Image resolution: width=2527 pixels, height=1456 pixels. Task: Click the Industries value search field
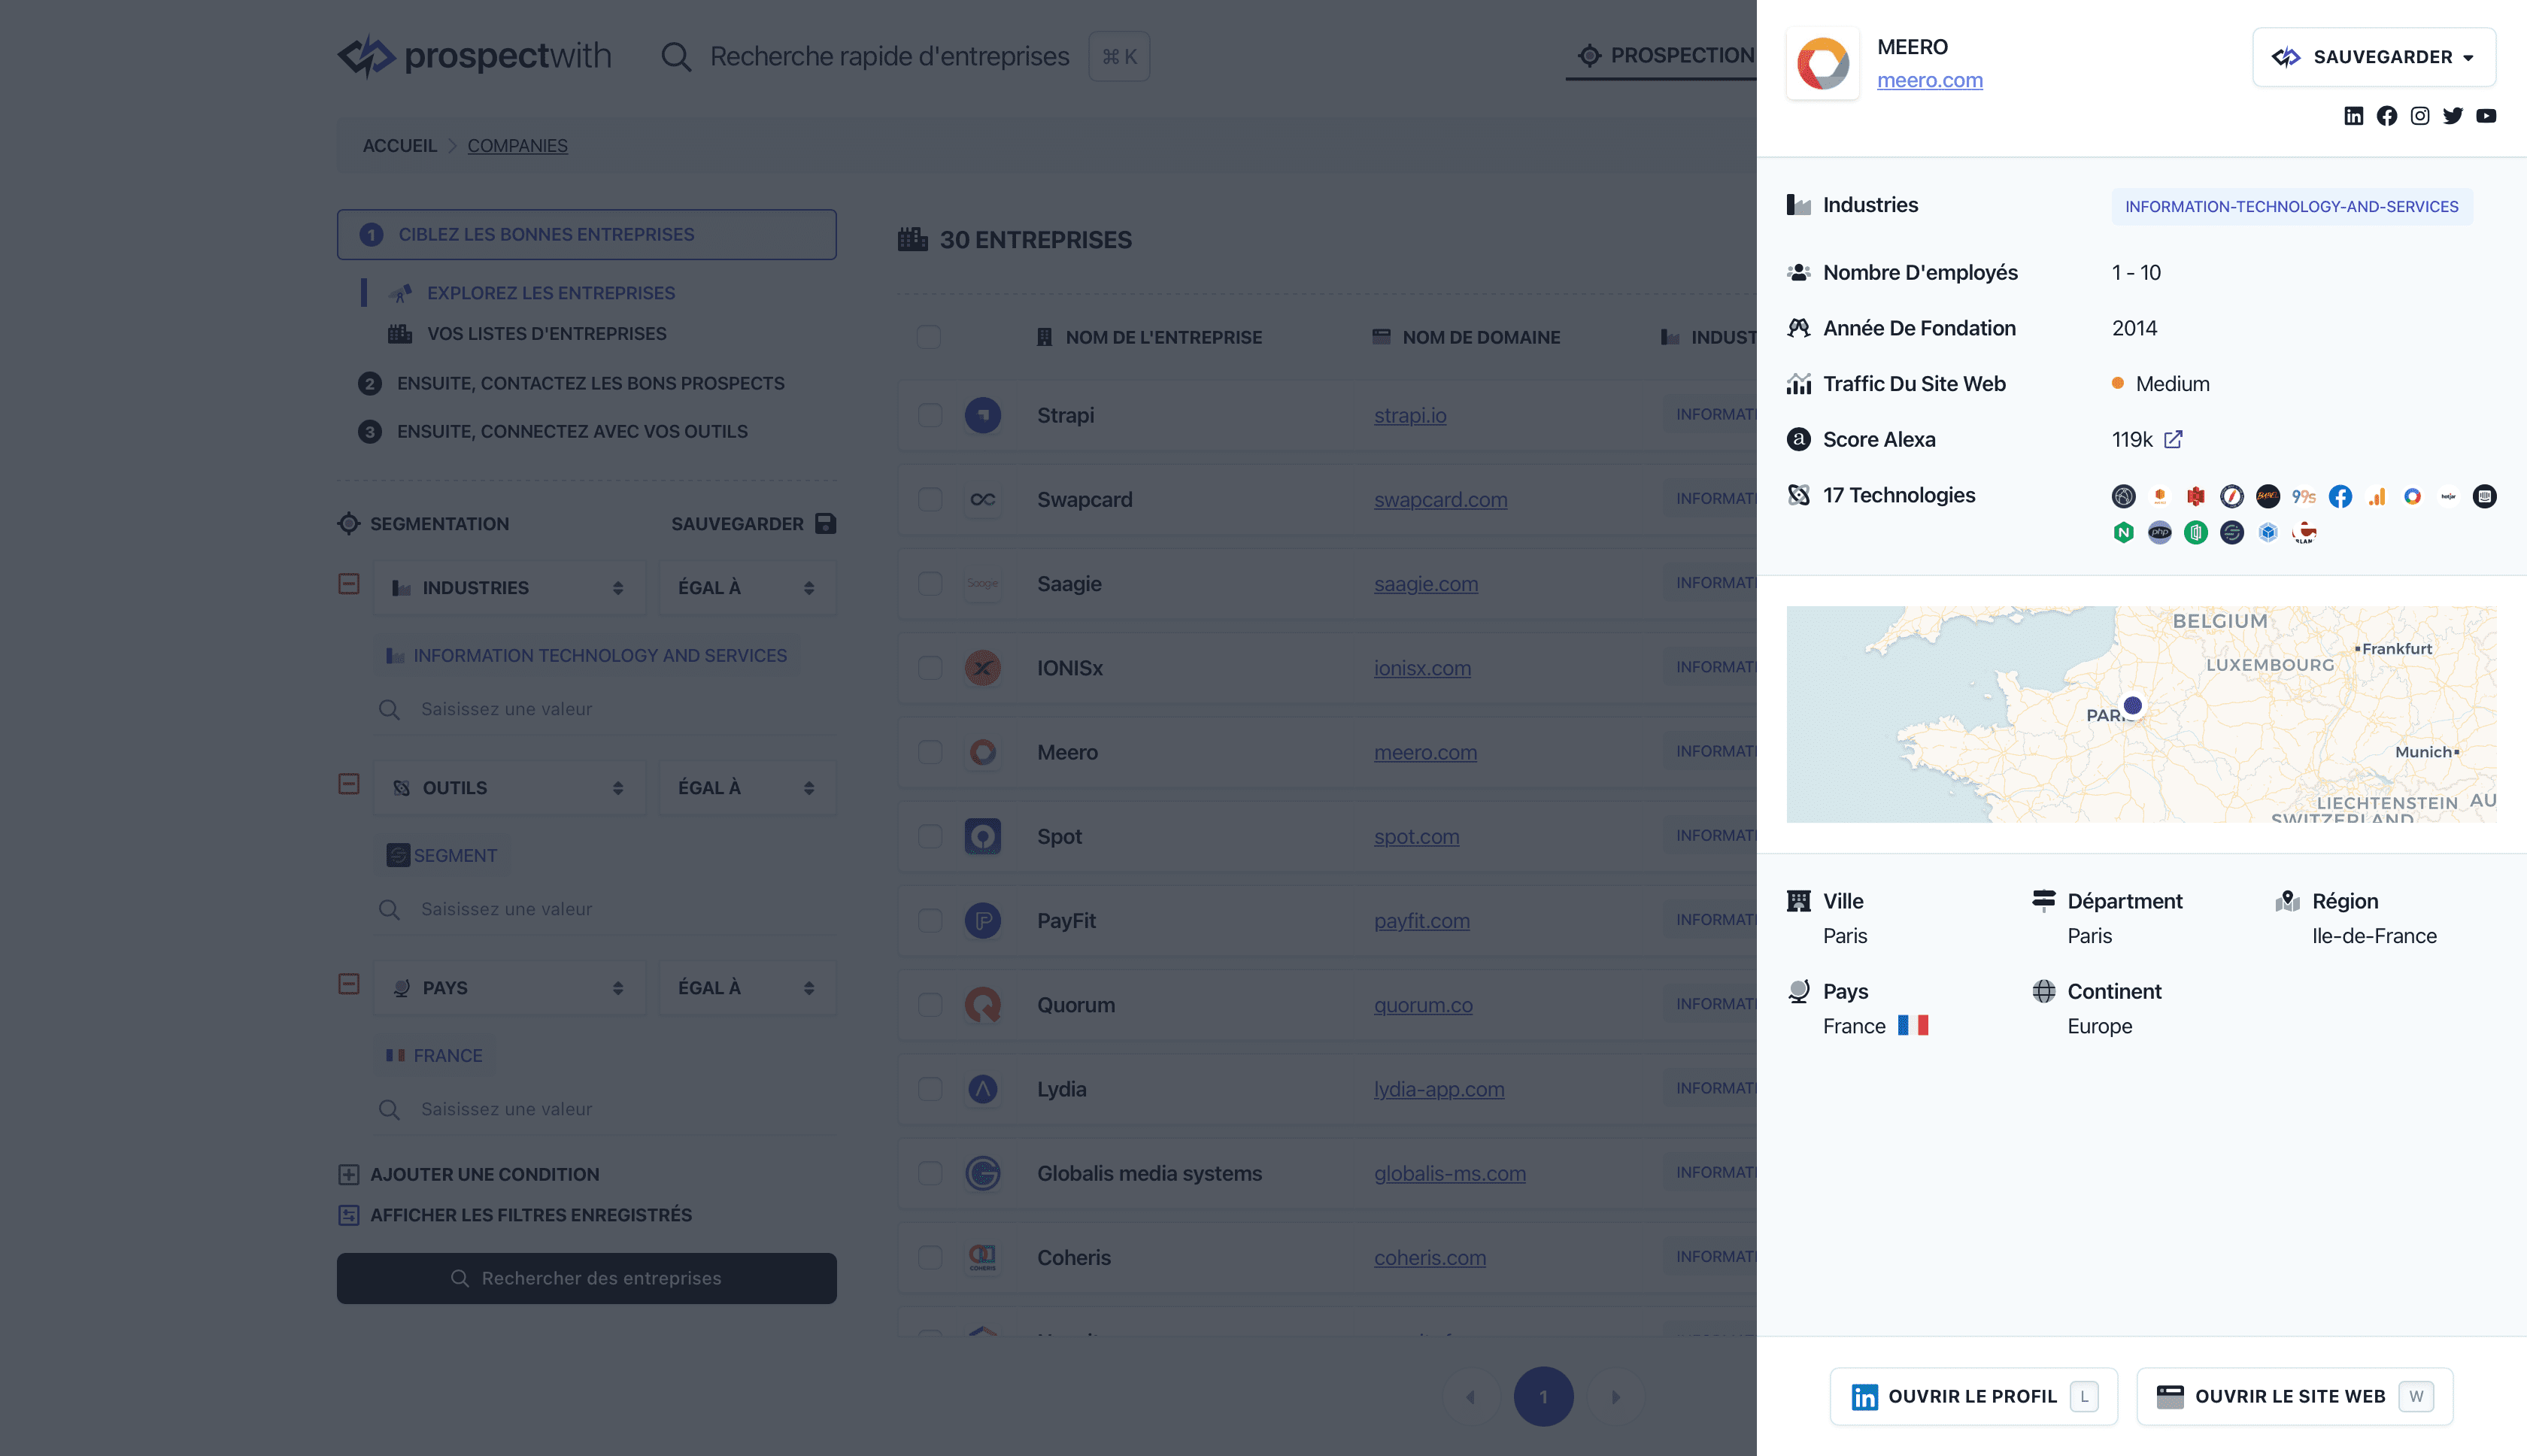pyautogui.click(x=604, y=709)
